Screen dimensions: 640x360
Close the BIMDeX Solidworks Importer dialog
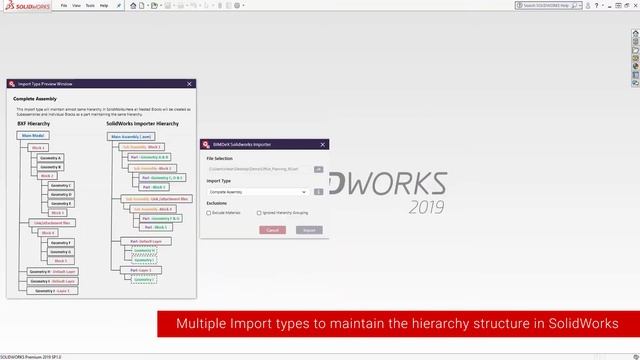322,144
